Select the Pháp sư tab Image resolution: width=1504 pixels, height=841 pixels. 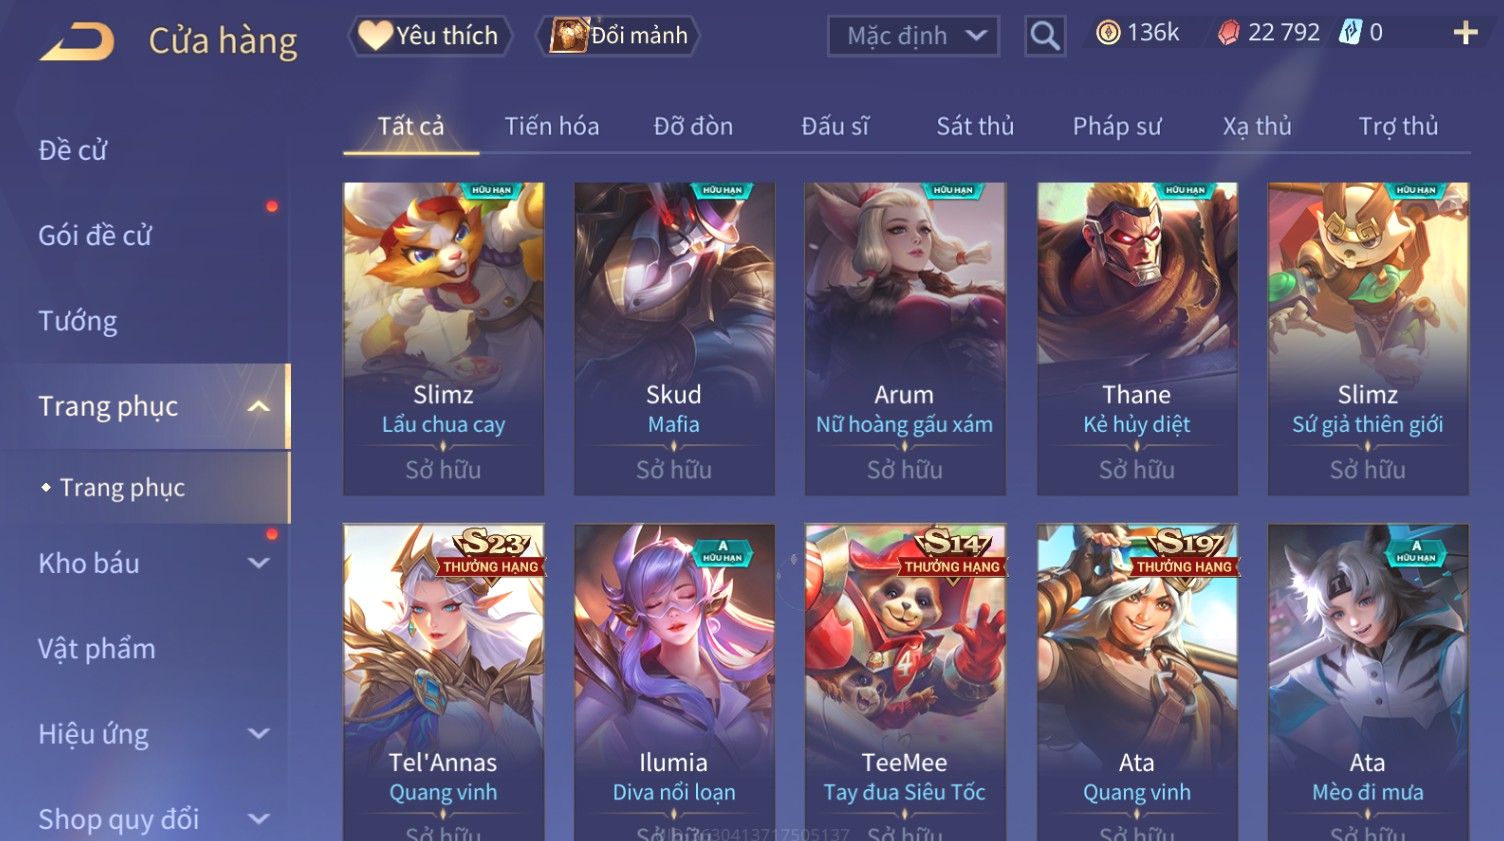point(1117,126)
